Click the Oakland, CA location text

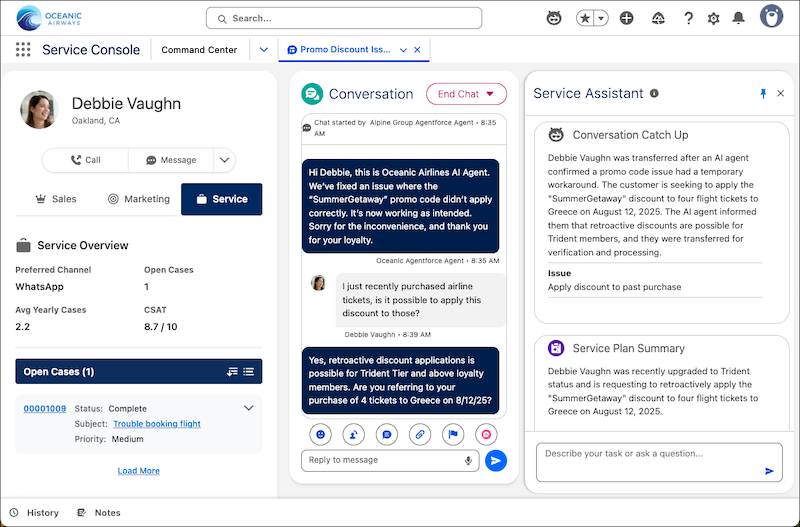96,121
